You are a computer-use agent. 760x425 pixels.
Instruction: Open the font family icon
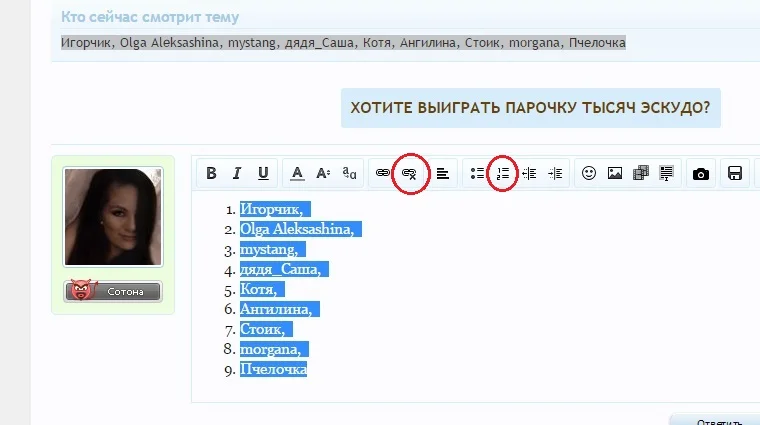(x=349, y=173)
